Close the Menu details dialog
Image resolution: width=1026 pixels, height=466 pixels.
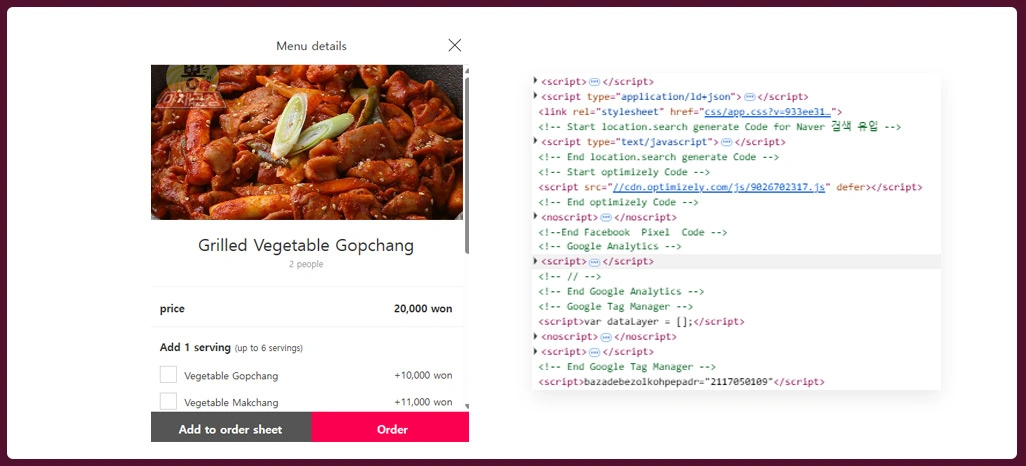pos(455,45)
